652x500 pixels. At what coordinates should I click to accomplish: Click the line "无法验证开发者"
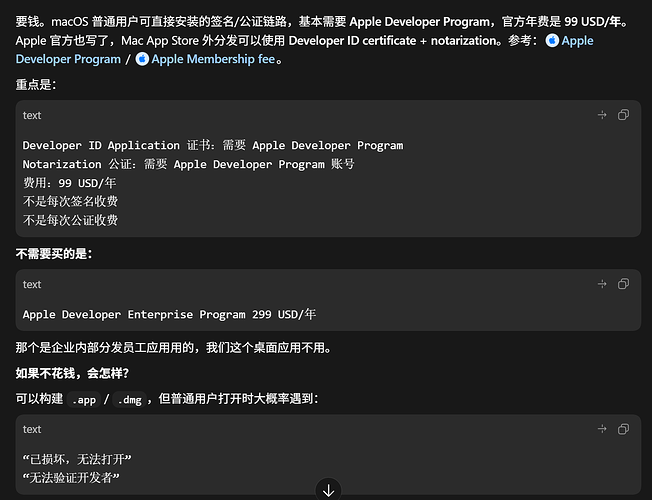[71, 478]
